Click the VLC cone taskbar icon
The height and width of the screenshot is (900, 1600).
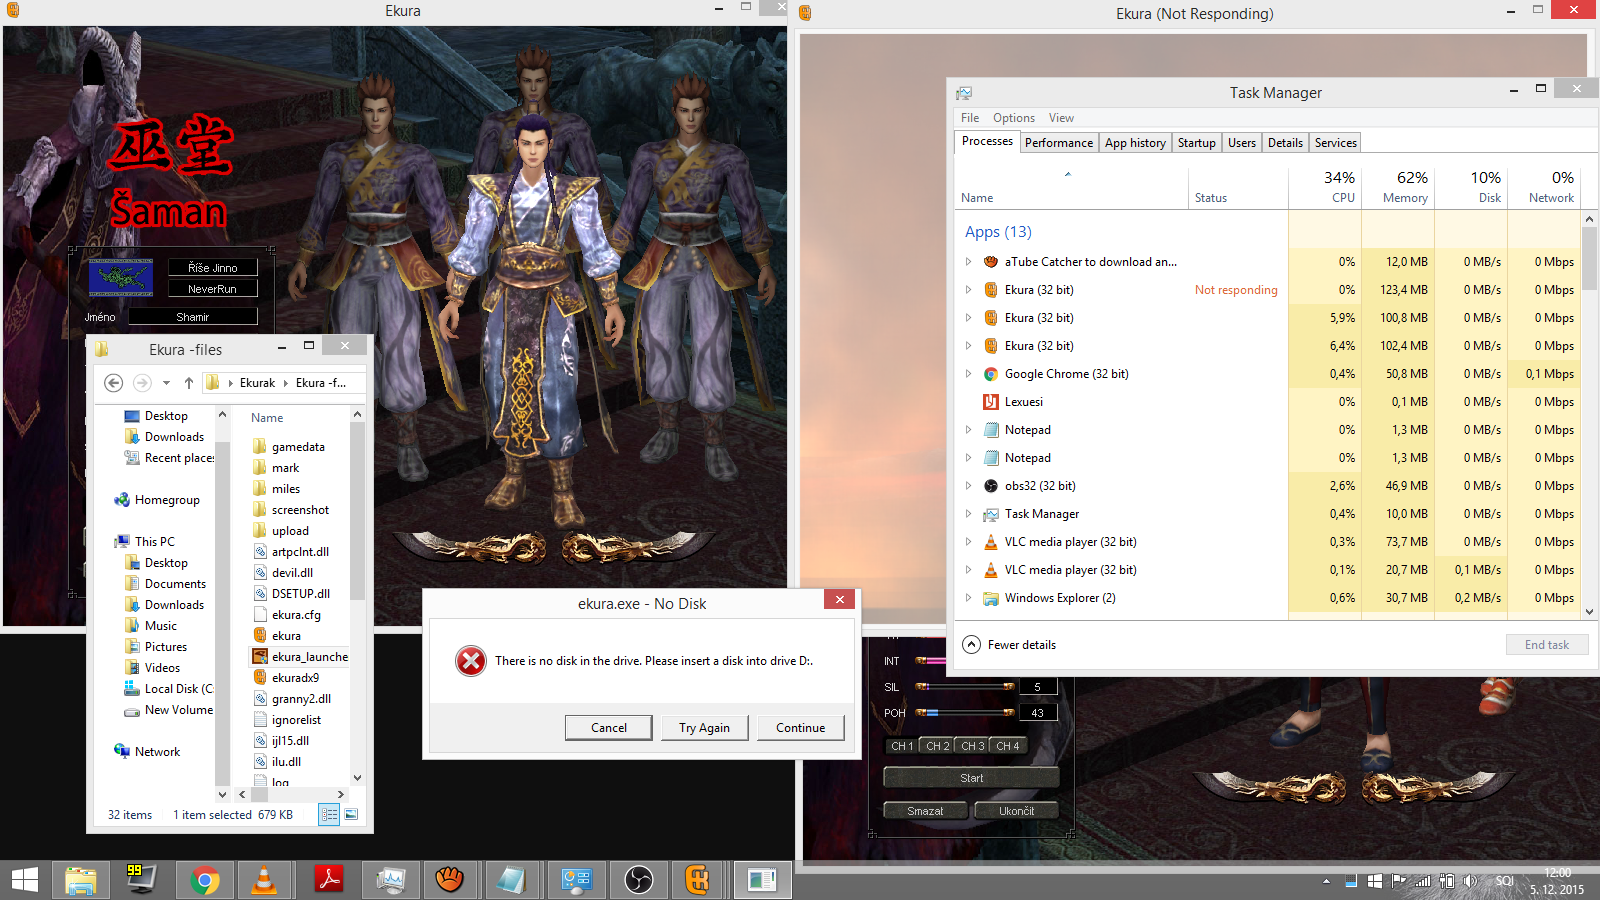[264, 880]
